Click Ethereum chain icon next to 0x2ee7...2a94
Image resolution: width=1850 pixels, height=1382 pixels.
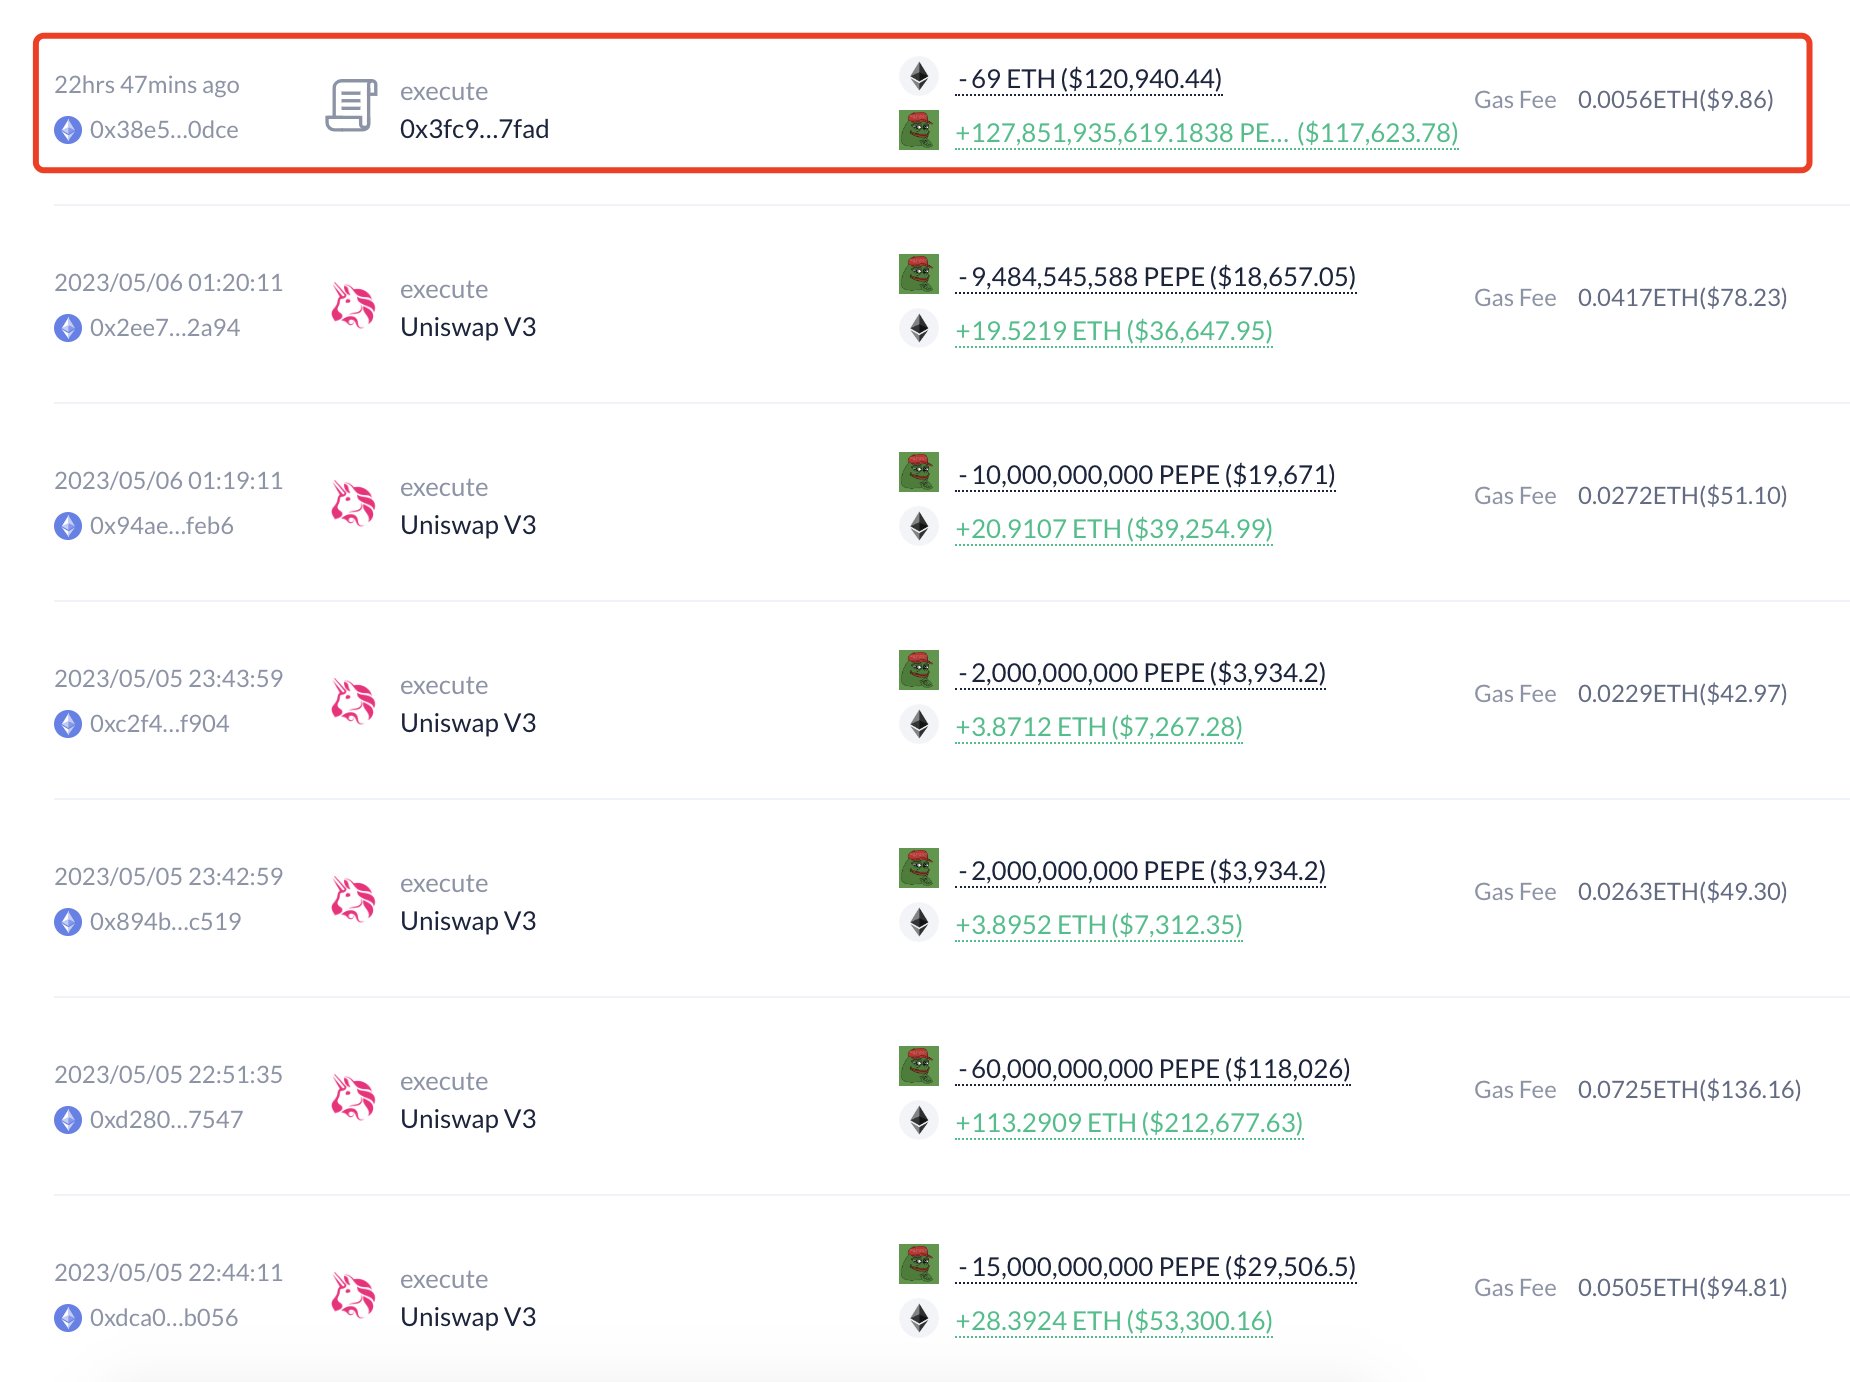point(68,328)
